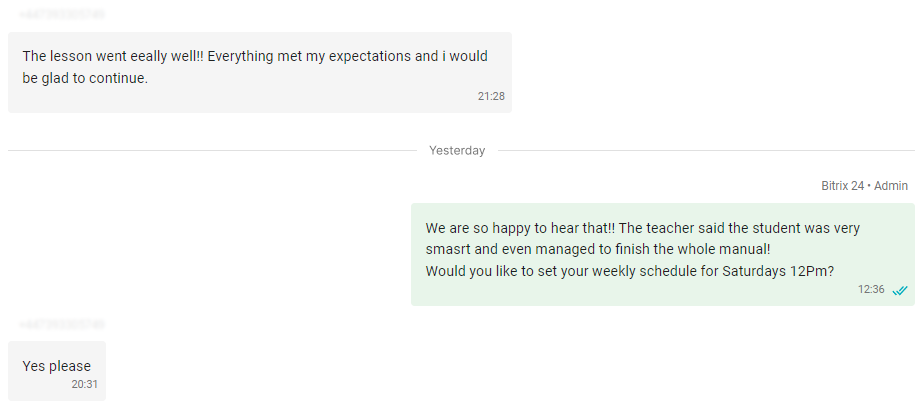Screen dimensions: 924x408
Task: Click divider line right of Yesterday
Action: [x=706, y=150]
